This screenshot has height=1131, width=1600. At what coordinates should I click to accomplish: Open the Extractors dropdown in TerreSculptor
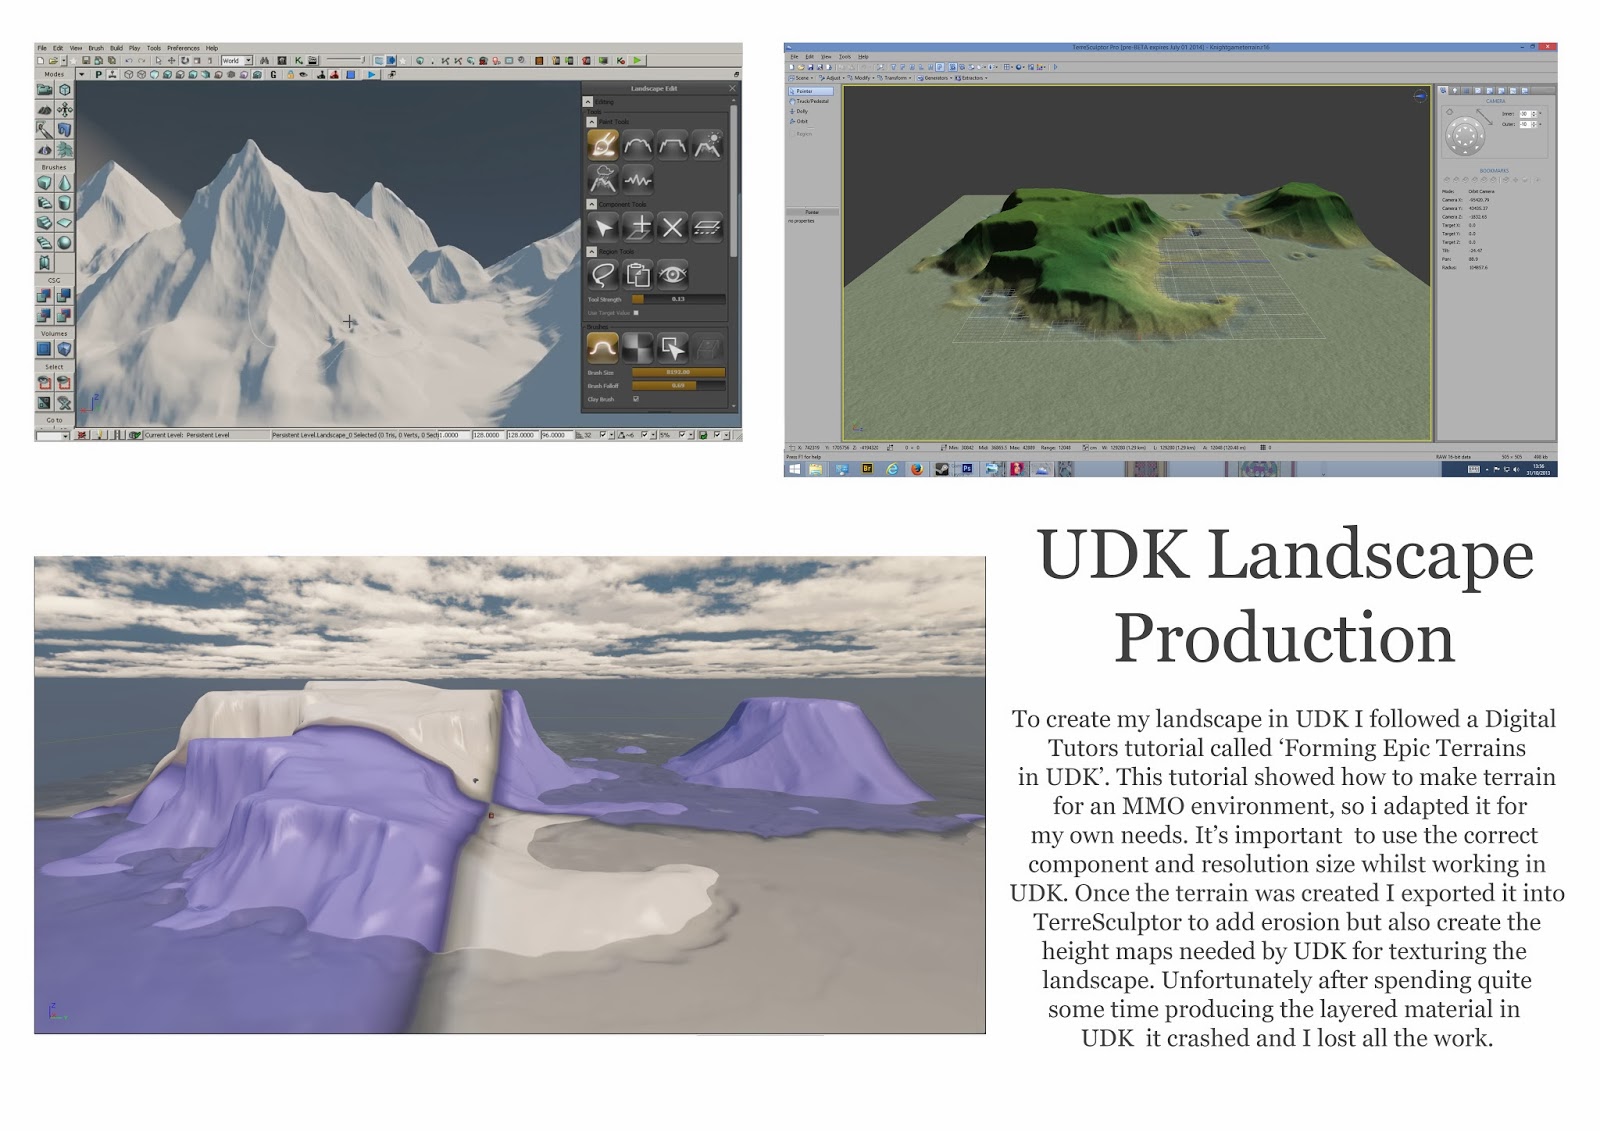pos(972,78)
